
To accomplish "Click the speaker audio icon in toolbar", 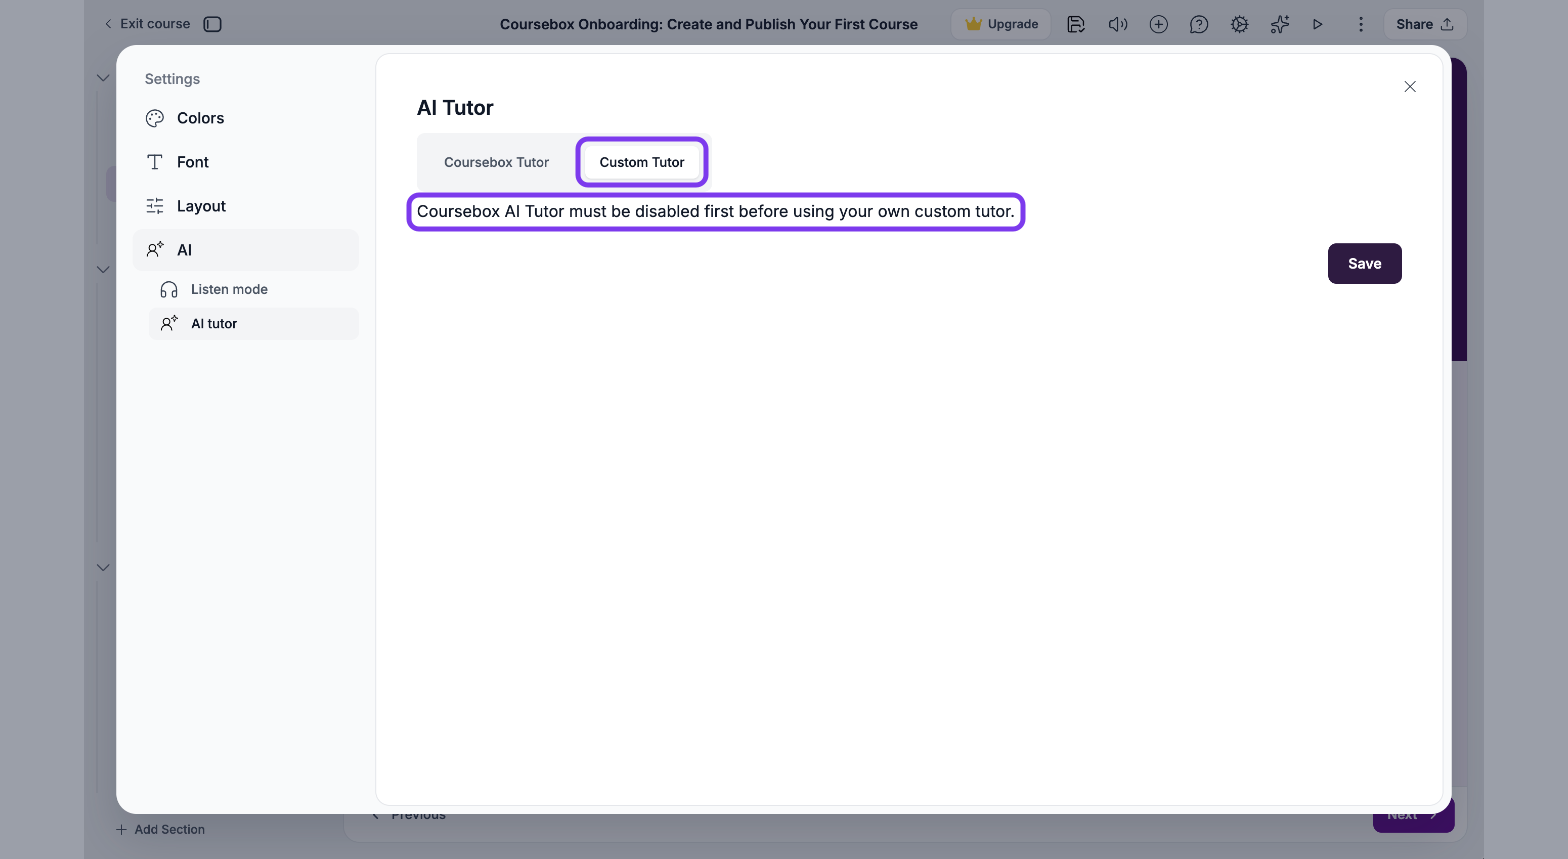I will pos(1118,24).
